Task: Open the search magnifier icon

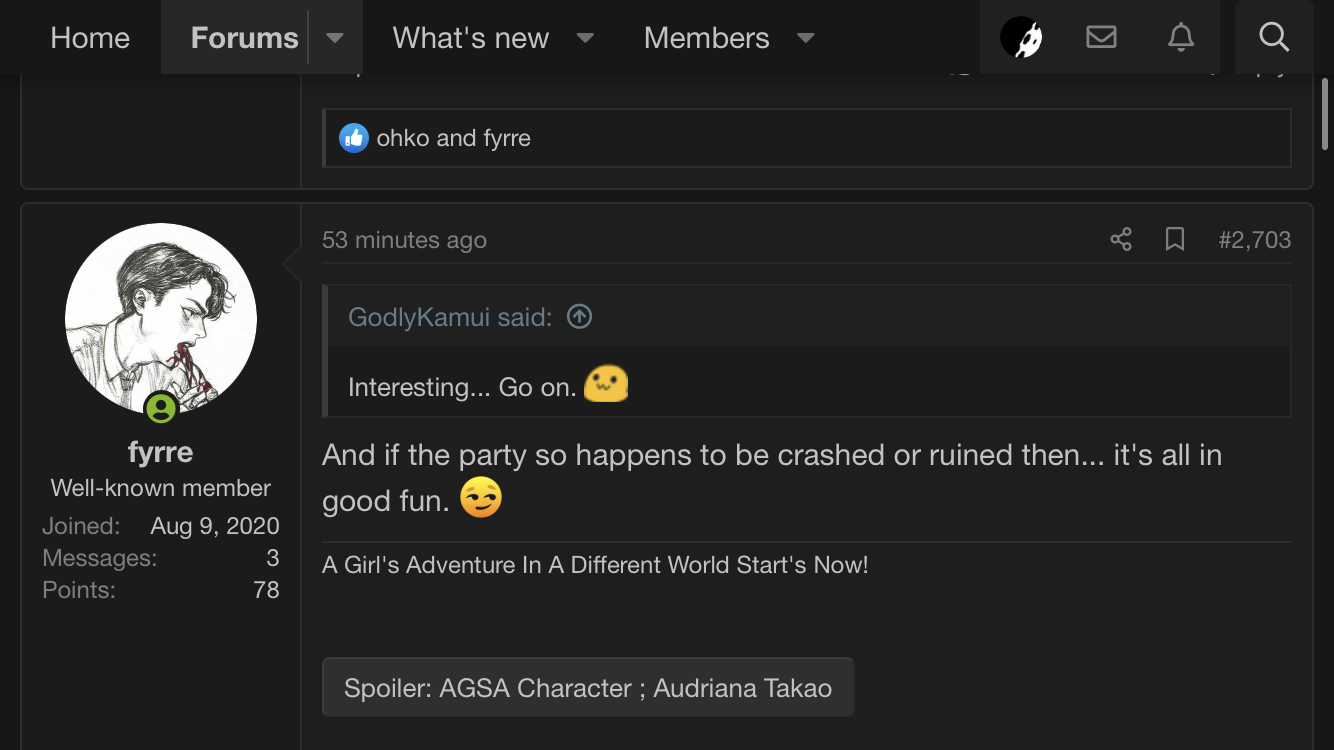Action: coord(1273,38)
